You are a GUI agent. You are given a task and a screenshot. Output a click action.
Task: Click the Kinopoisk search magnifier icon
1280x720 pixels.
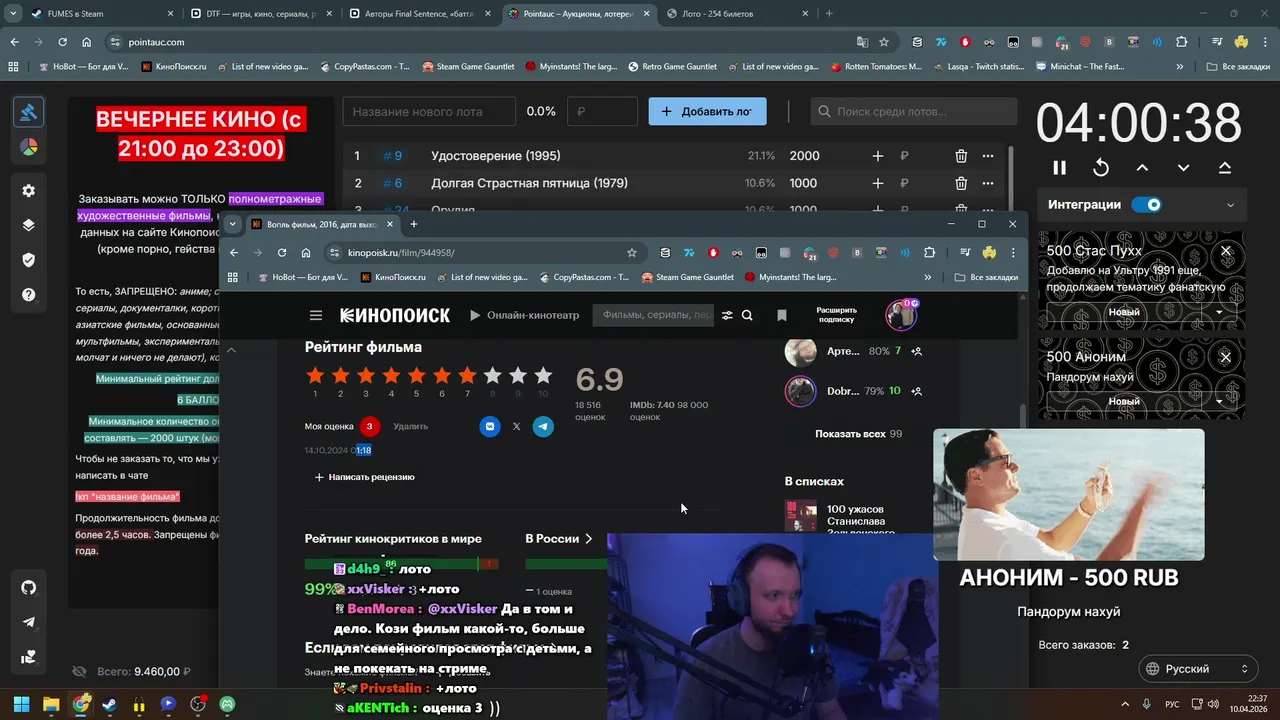[x=747, y=315]
